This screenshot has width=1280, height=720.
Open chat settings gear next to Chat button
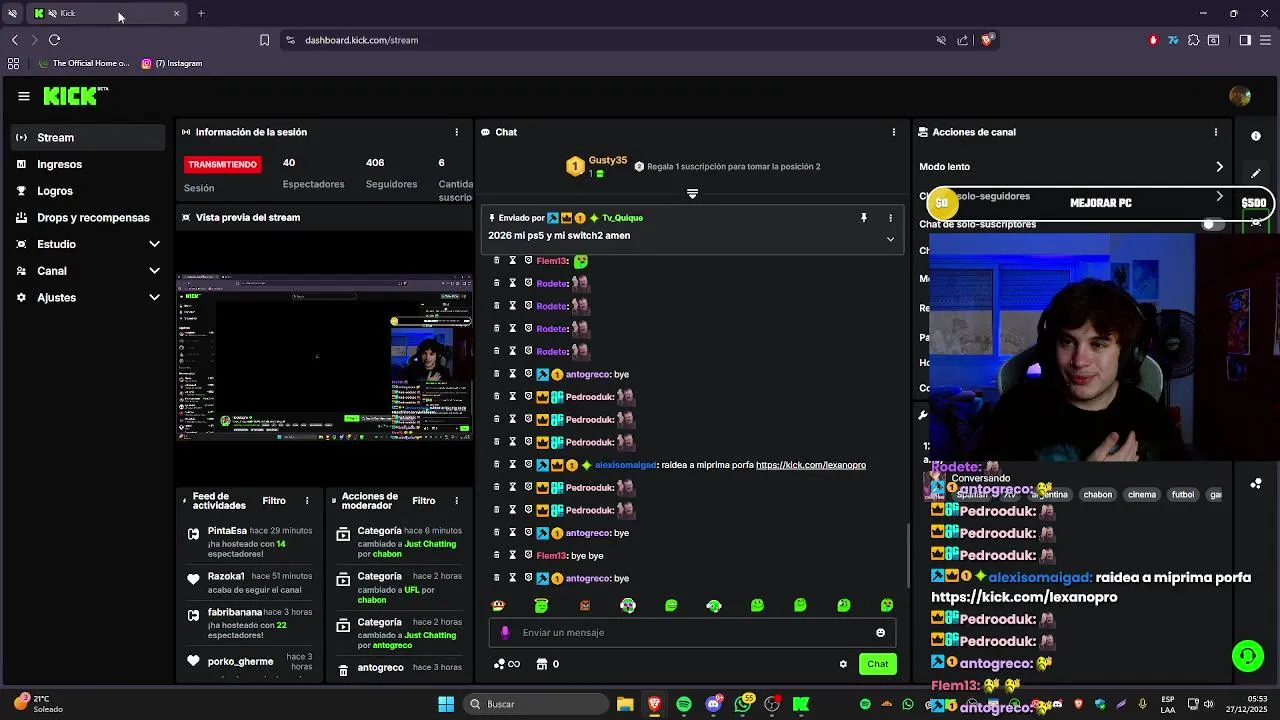click(x=843, y=664)
